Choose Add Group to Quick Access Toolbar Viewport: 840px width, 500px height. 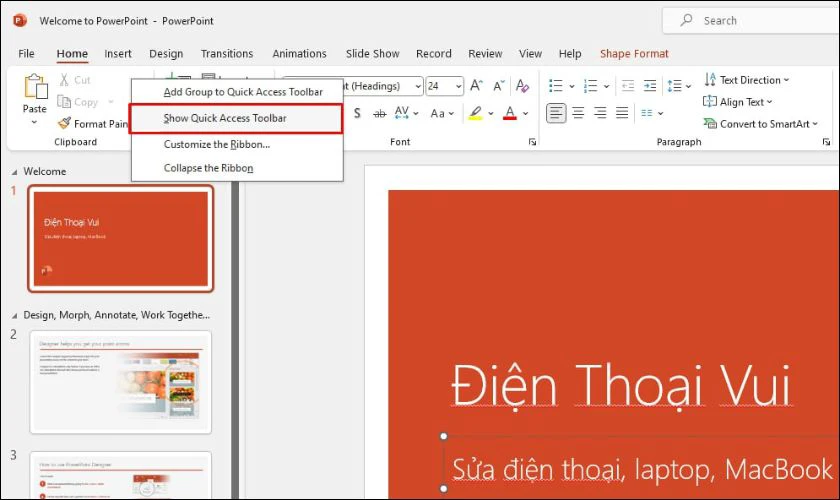coord(237,92)
